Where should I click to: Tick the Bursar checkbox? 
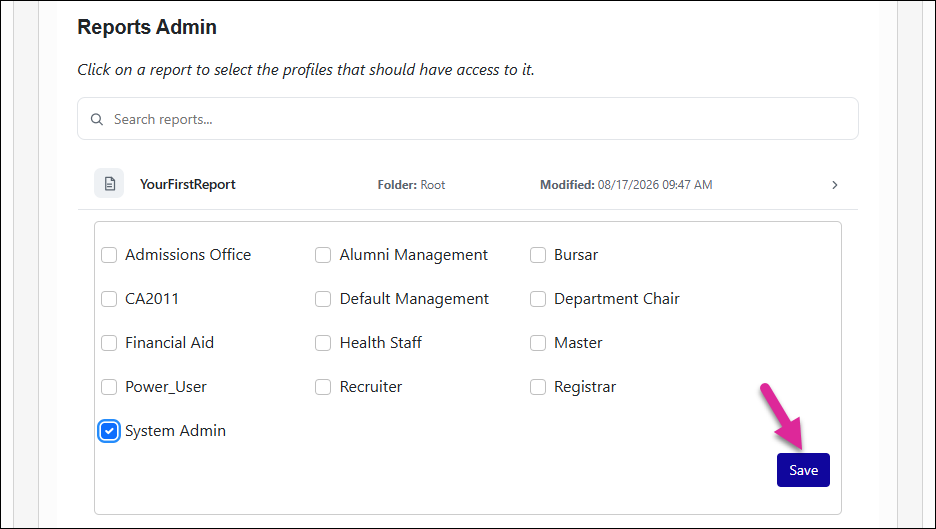538,255
